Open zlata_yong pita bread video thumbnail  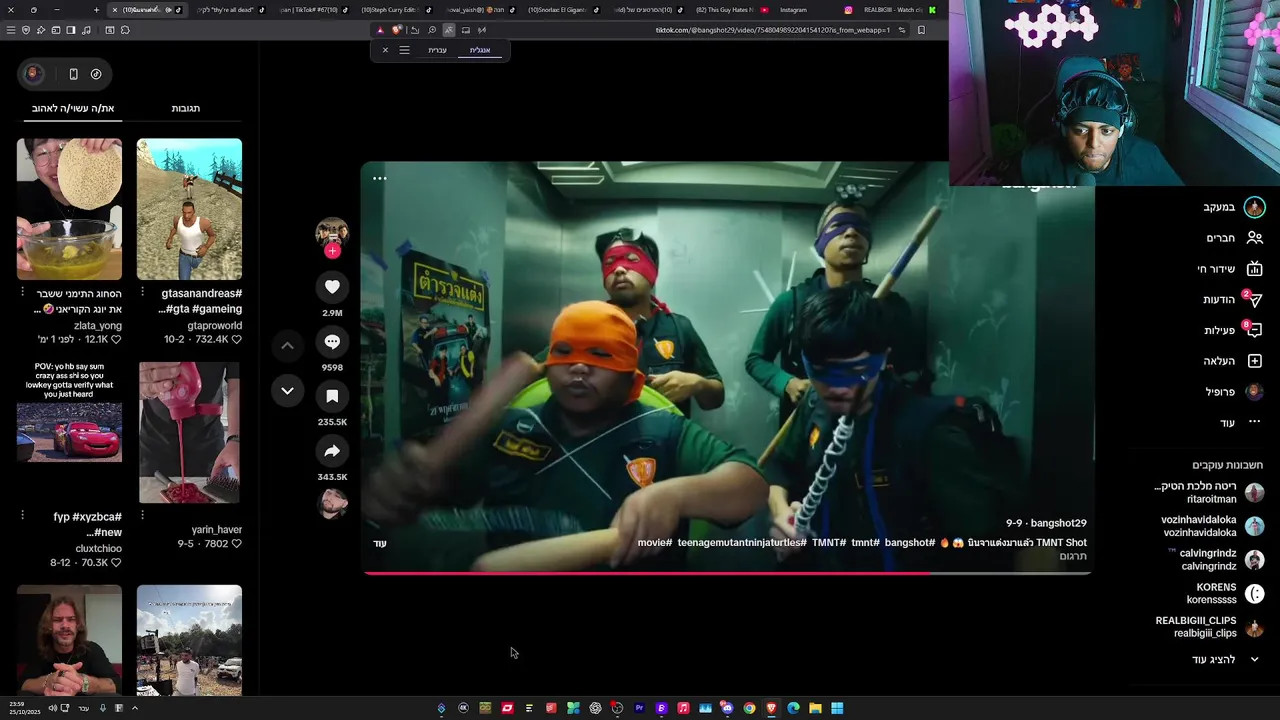(x=69, y=209)
